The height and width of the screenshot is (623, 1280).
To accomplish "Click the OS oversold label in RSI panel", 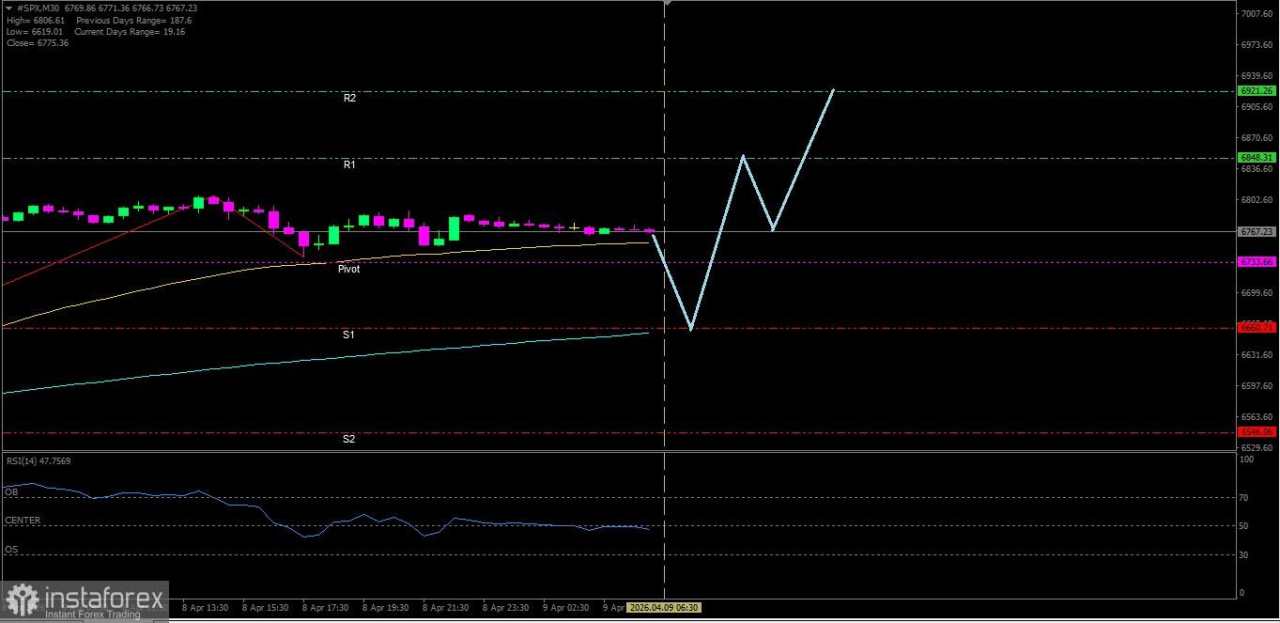I will coord(10,549).
